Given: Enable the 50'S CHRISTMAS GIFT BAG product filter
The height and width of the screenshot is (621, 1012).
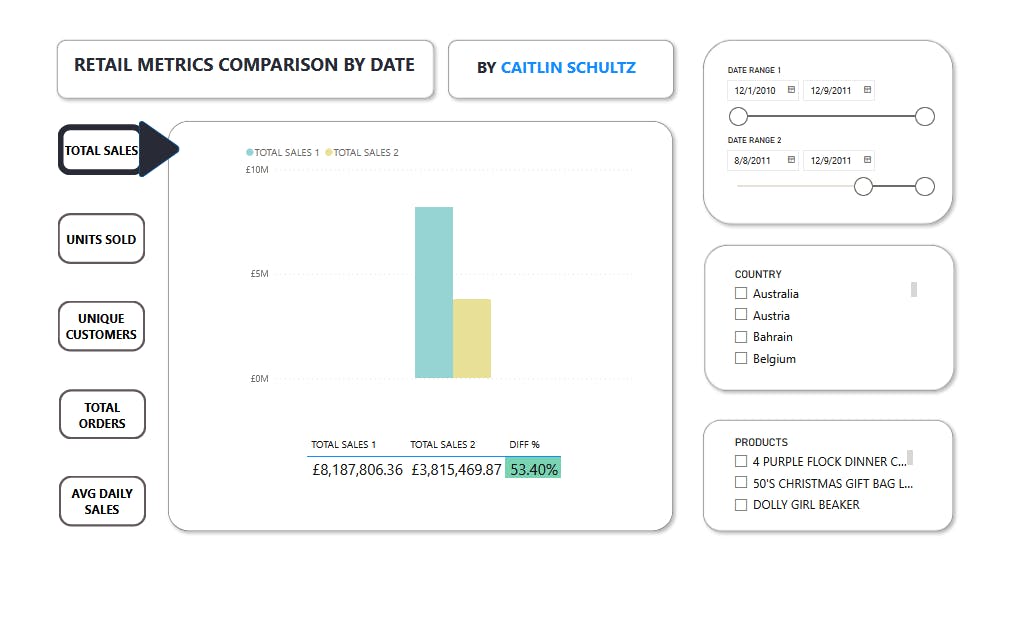Looking at the screenshot, I should (x=740, y=482).
